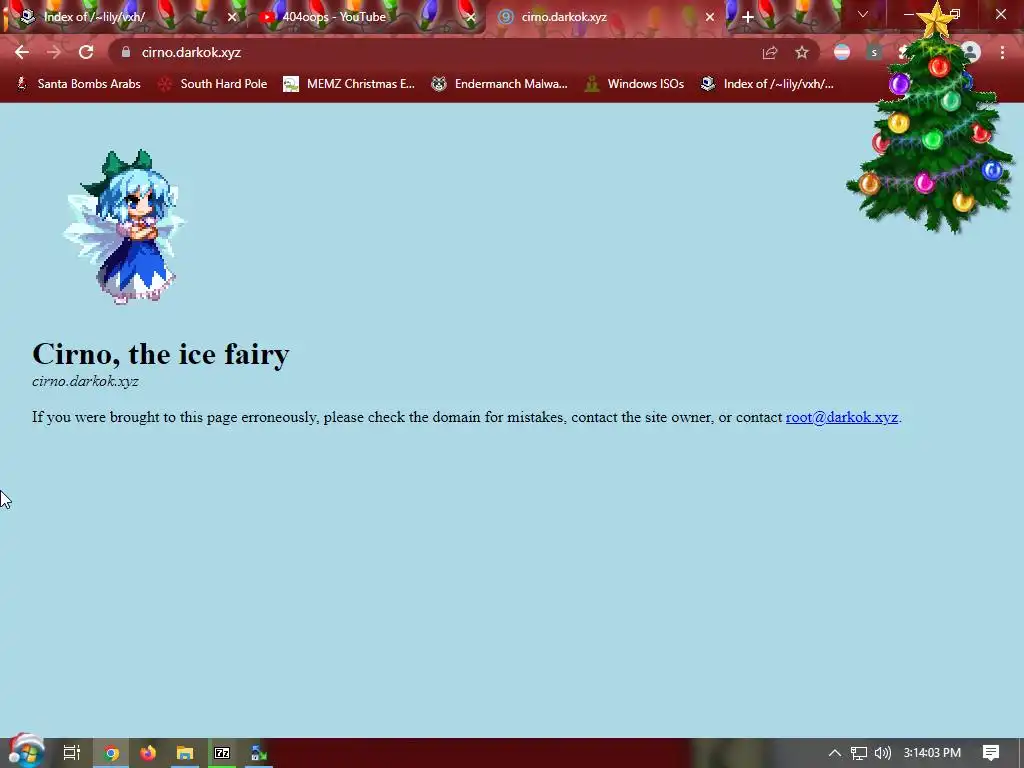Open the 'MEMZ Christmas E...' bookmark
Viewport: 1024px width, 768px height.
click(349, 84)
